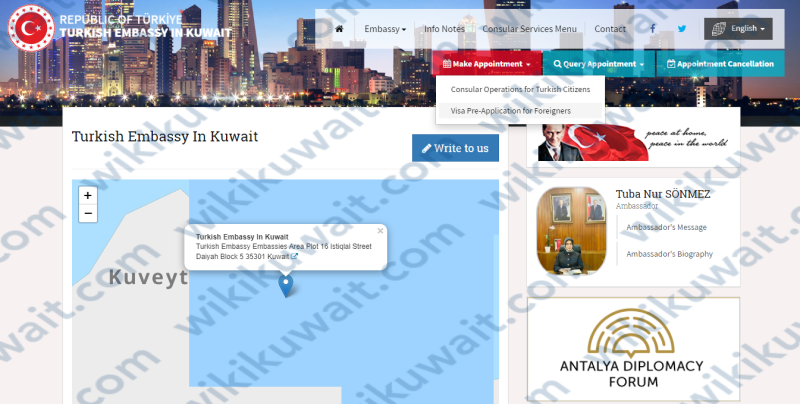The height and width of the screenshot is (404, 800).
Task: Open Info Notes page
Action: [x=444, y=29]
